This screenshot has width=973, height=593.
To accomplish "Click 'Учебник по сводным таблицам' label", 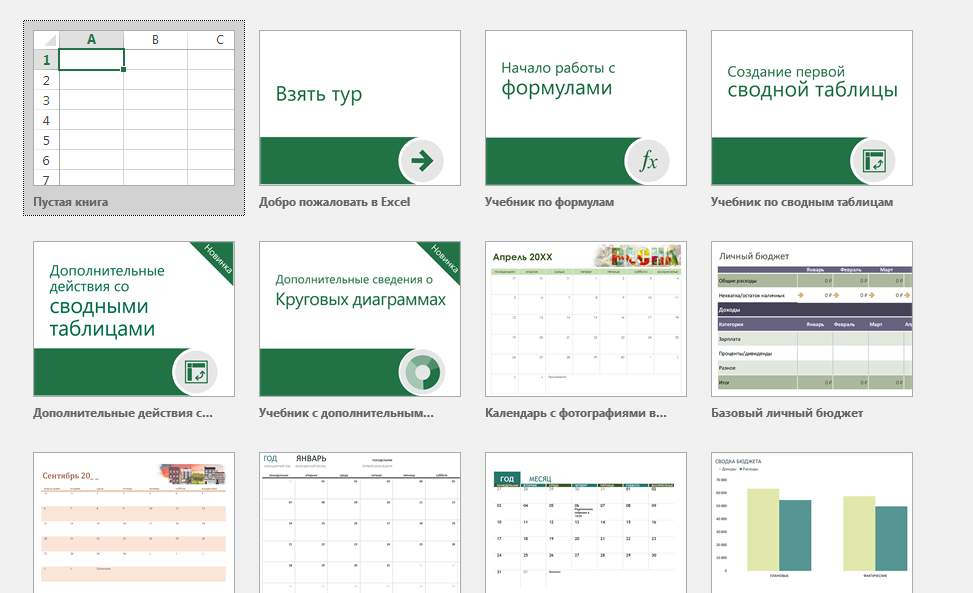I will [802, 202].
